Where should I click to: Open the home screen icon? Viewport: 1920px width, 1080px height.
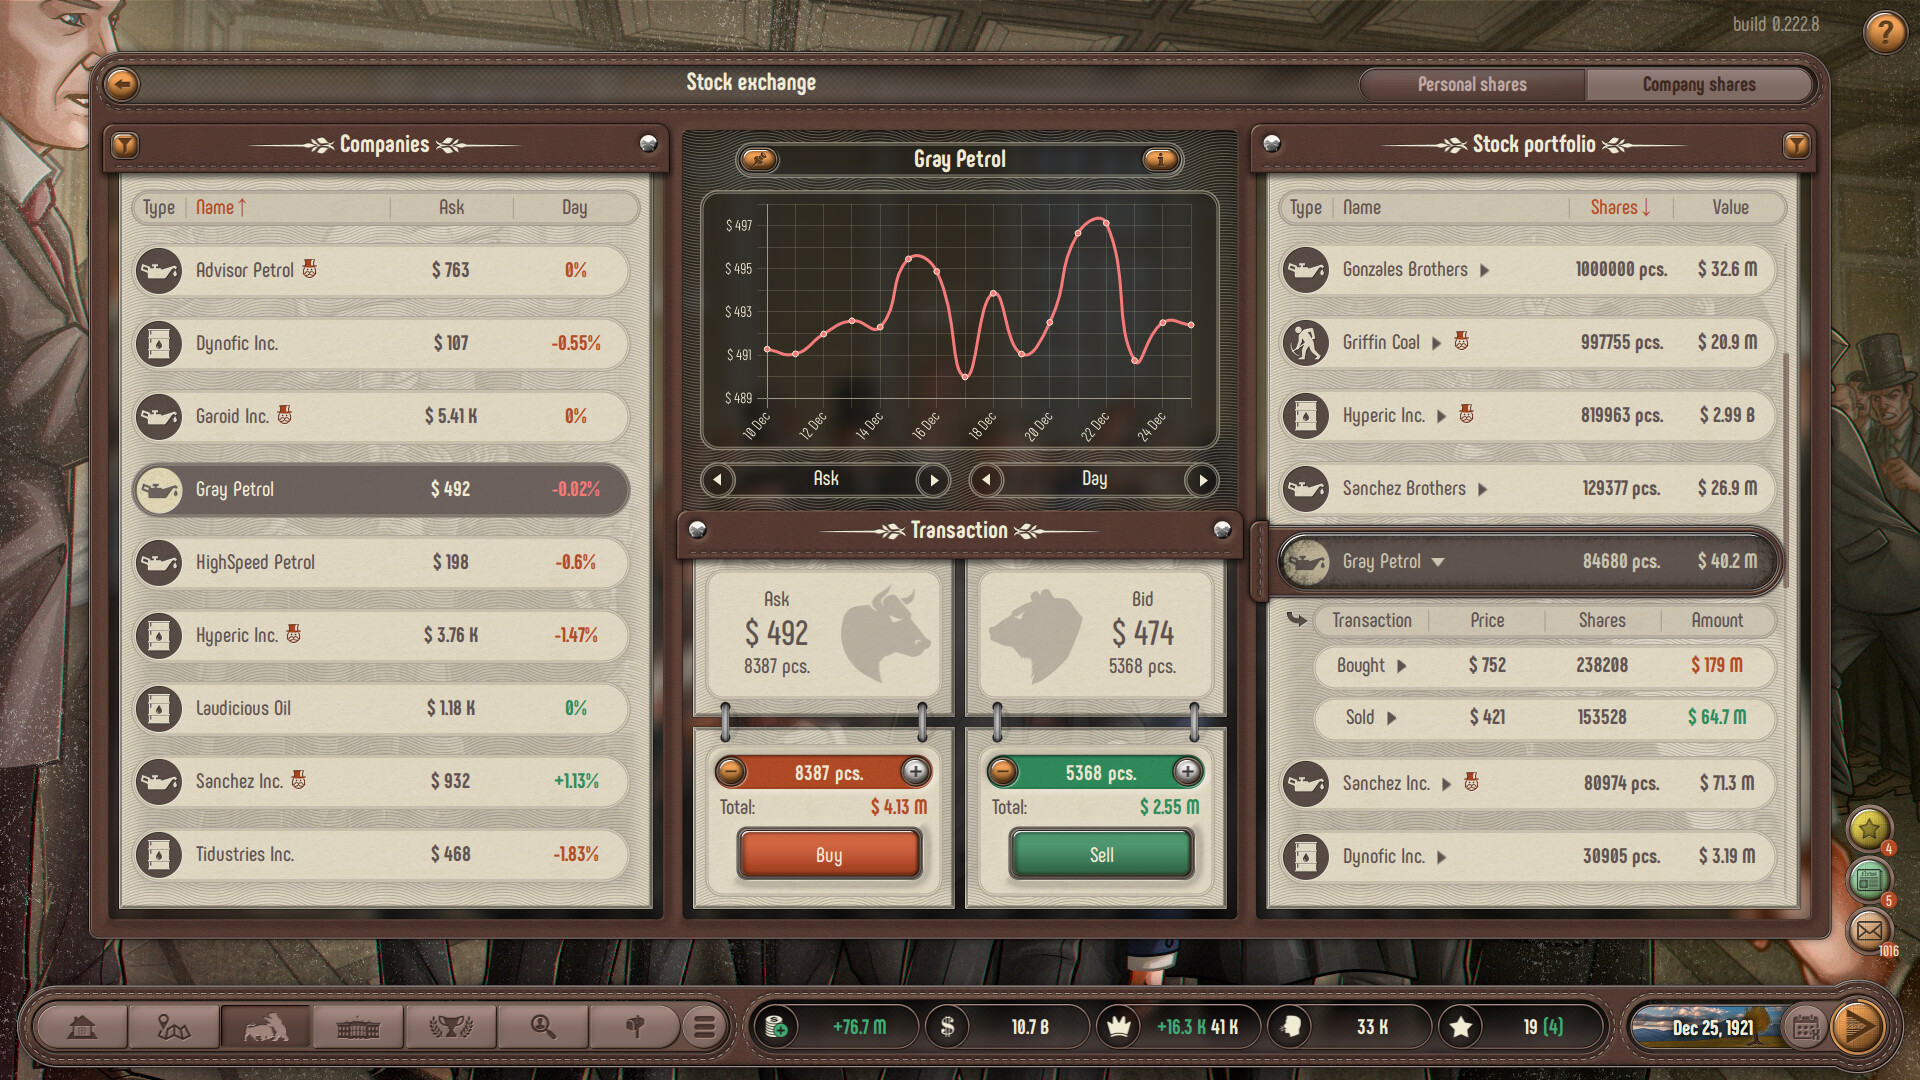click(x=82, y=1026)
